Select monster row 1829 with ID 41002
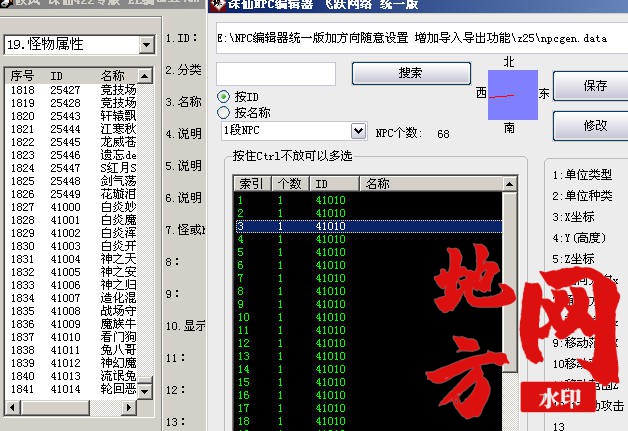The image size is (628, 431). [73, 233]
